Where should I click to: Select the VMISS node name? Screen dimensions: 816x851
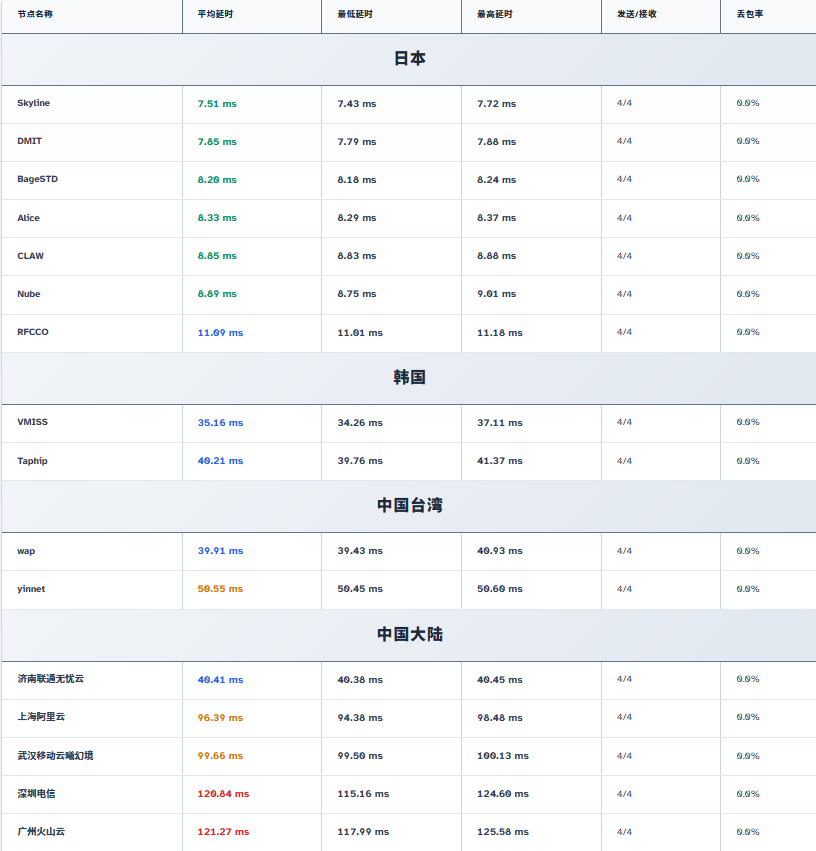click(x=32, y=422)
